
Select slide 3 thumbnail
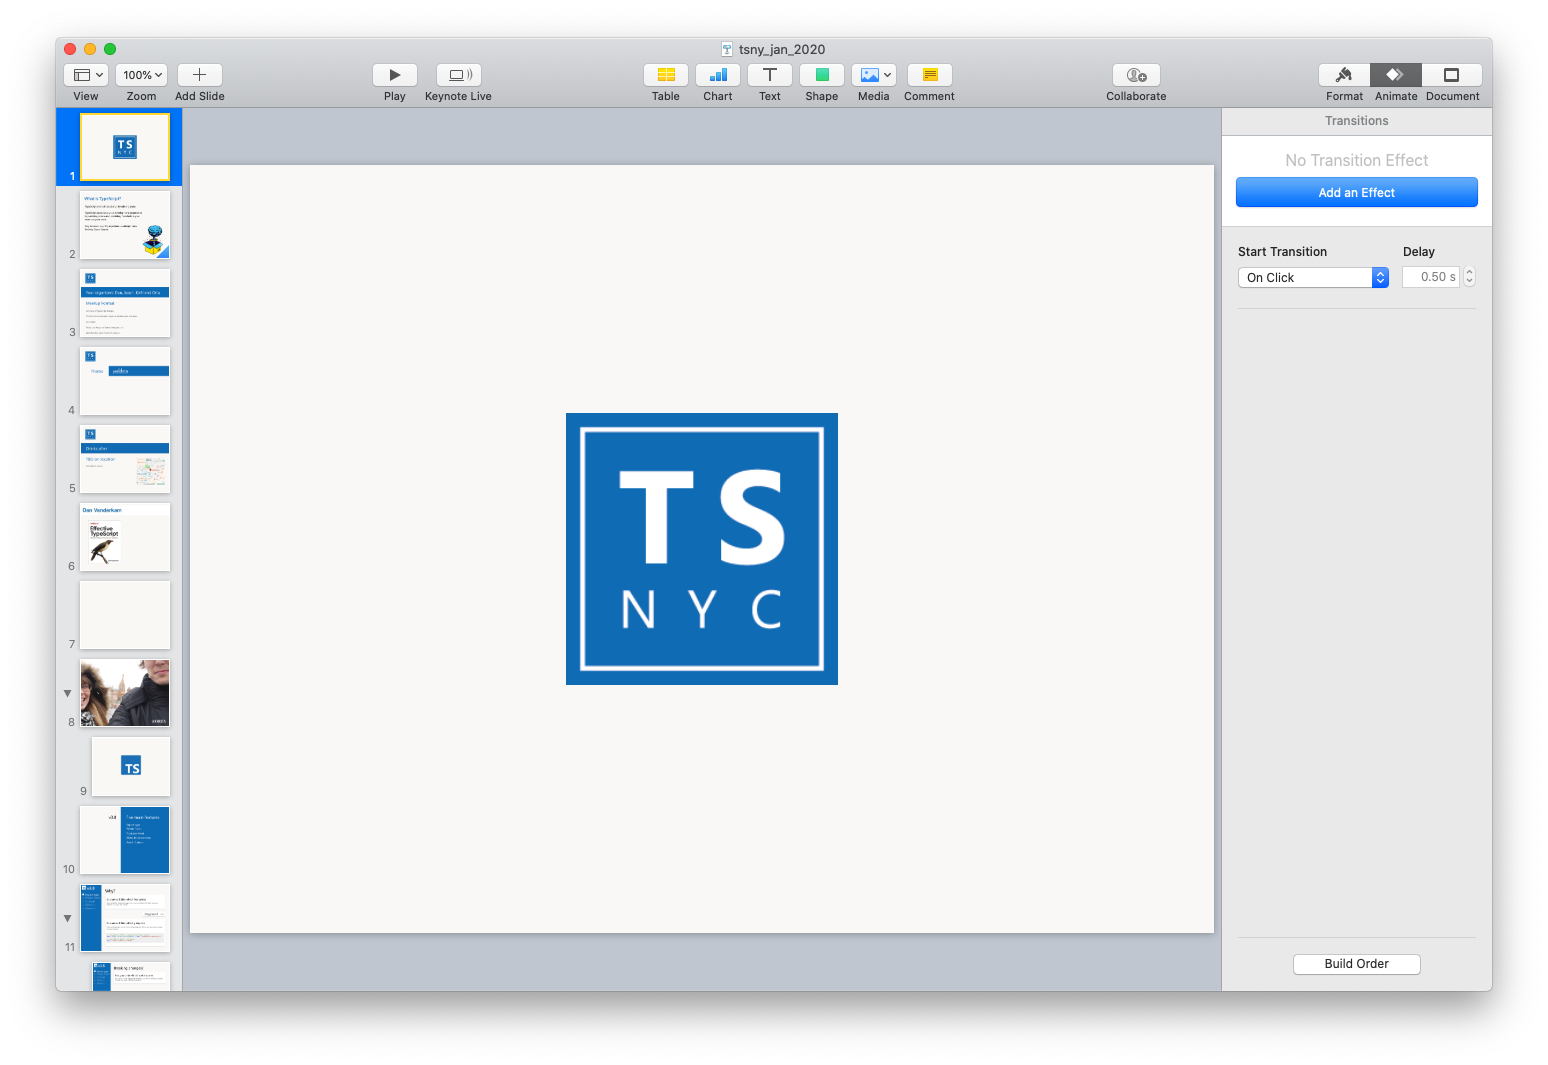point(125,303)
